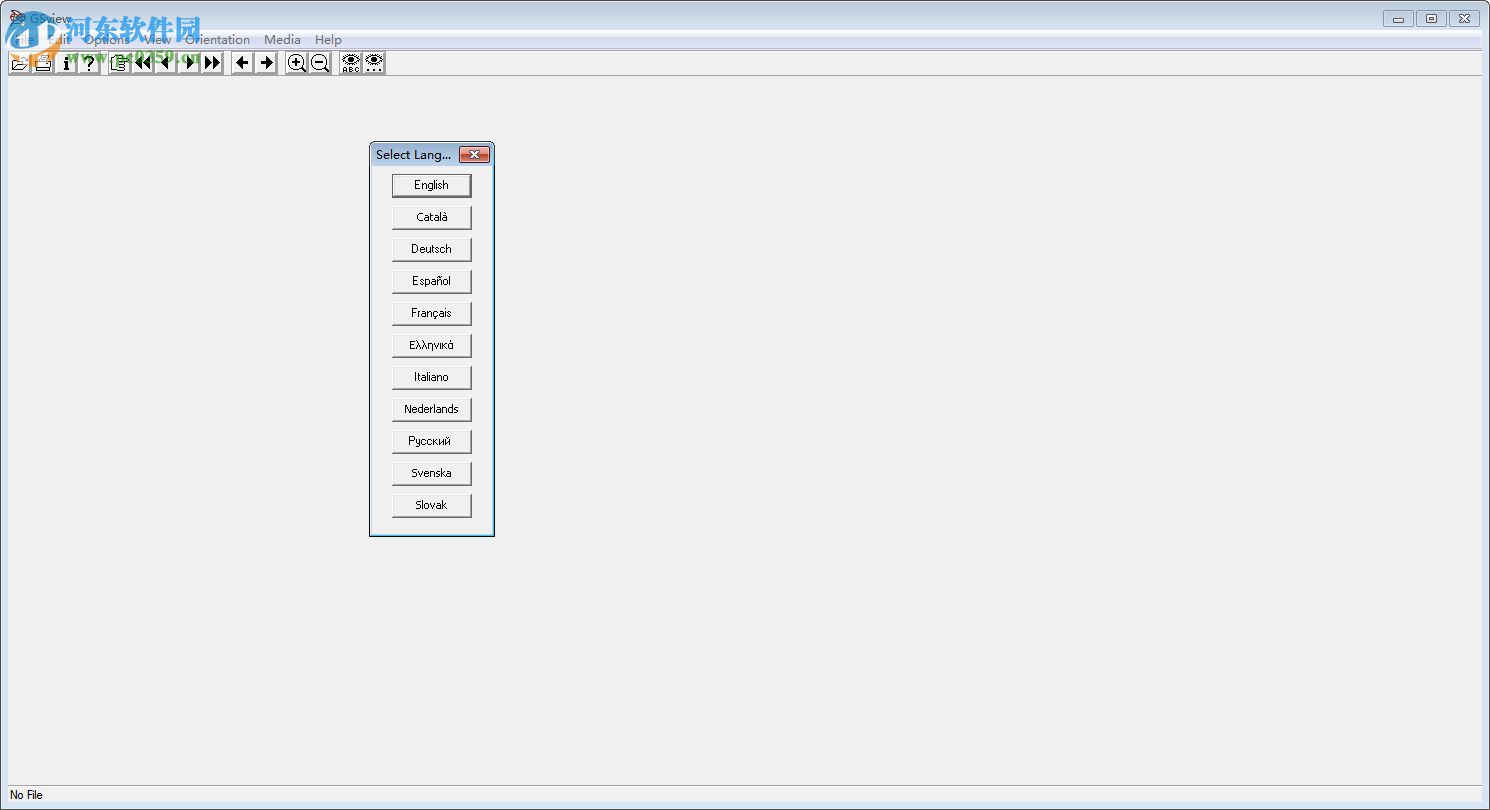
Task: Click the forward navigation arrow icon
Action: pos(266,63)
